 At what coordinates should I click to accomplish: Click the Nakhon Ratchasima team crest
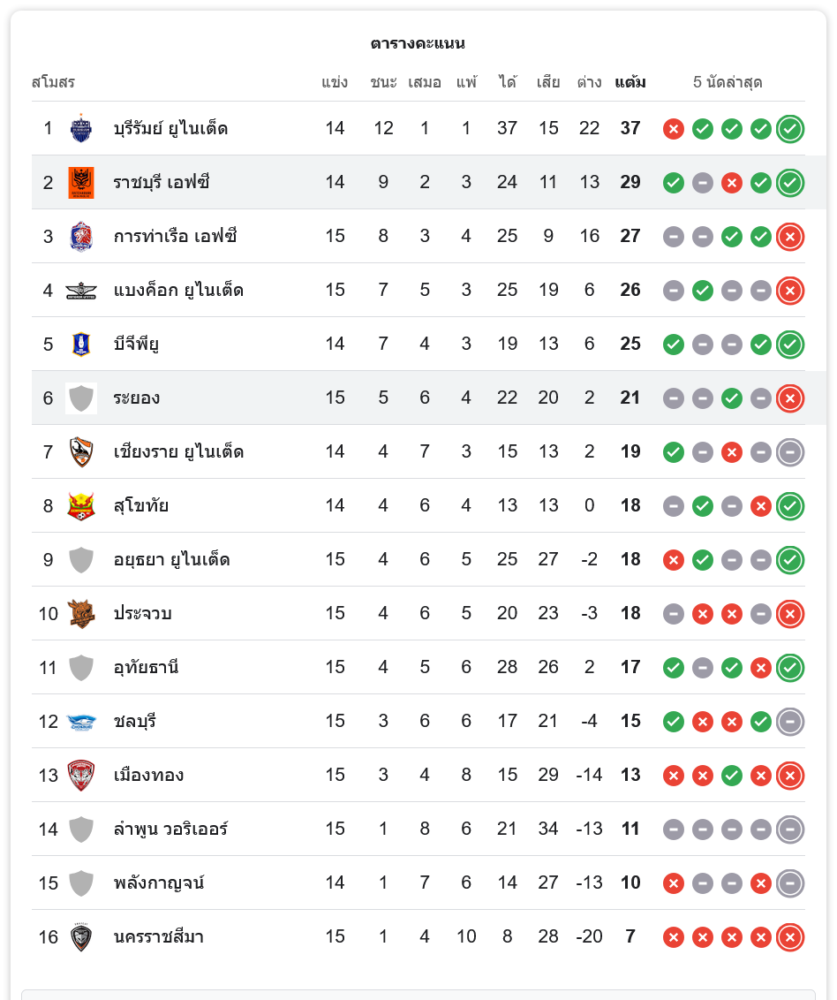coord(81,937)
